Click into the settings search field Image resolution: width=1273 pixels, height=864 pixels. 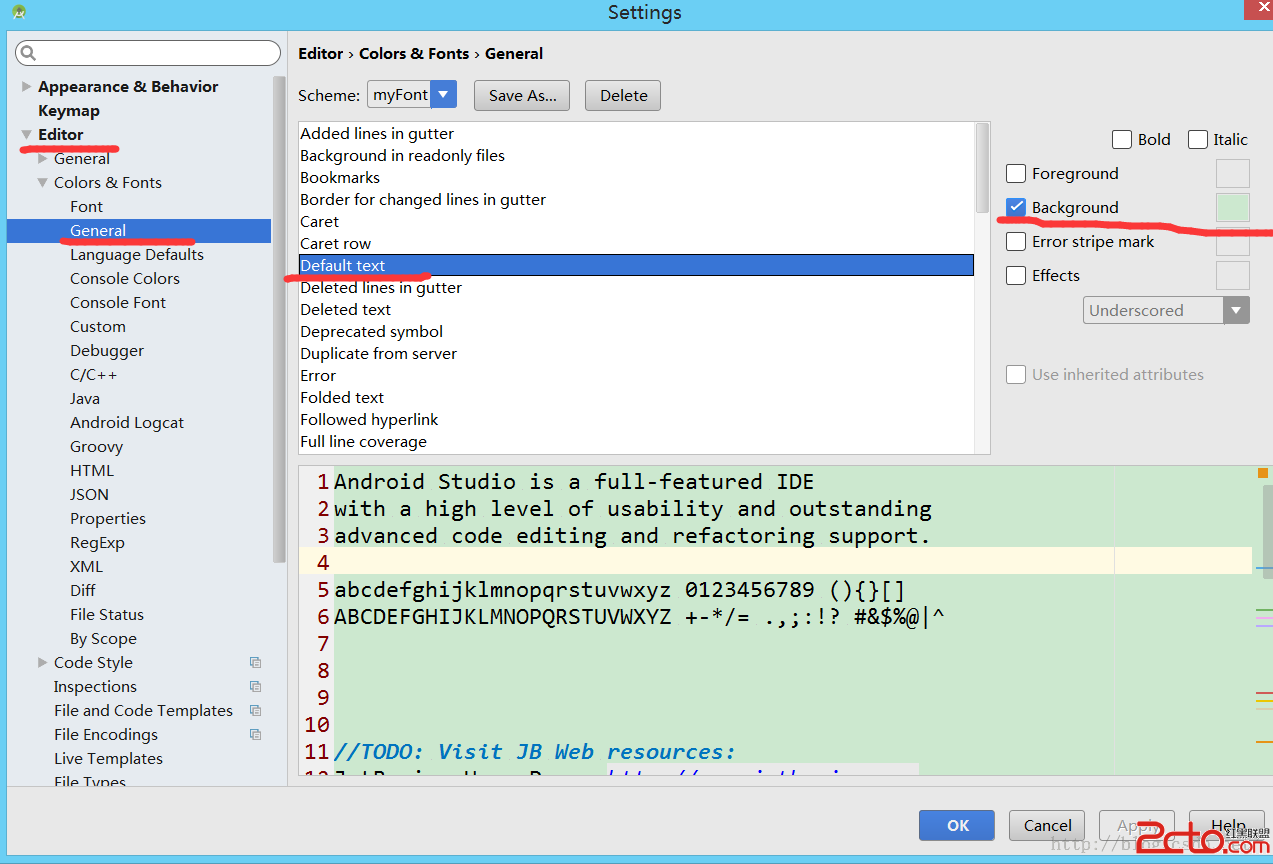[x=155, y=53]
